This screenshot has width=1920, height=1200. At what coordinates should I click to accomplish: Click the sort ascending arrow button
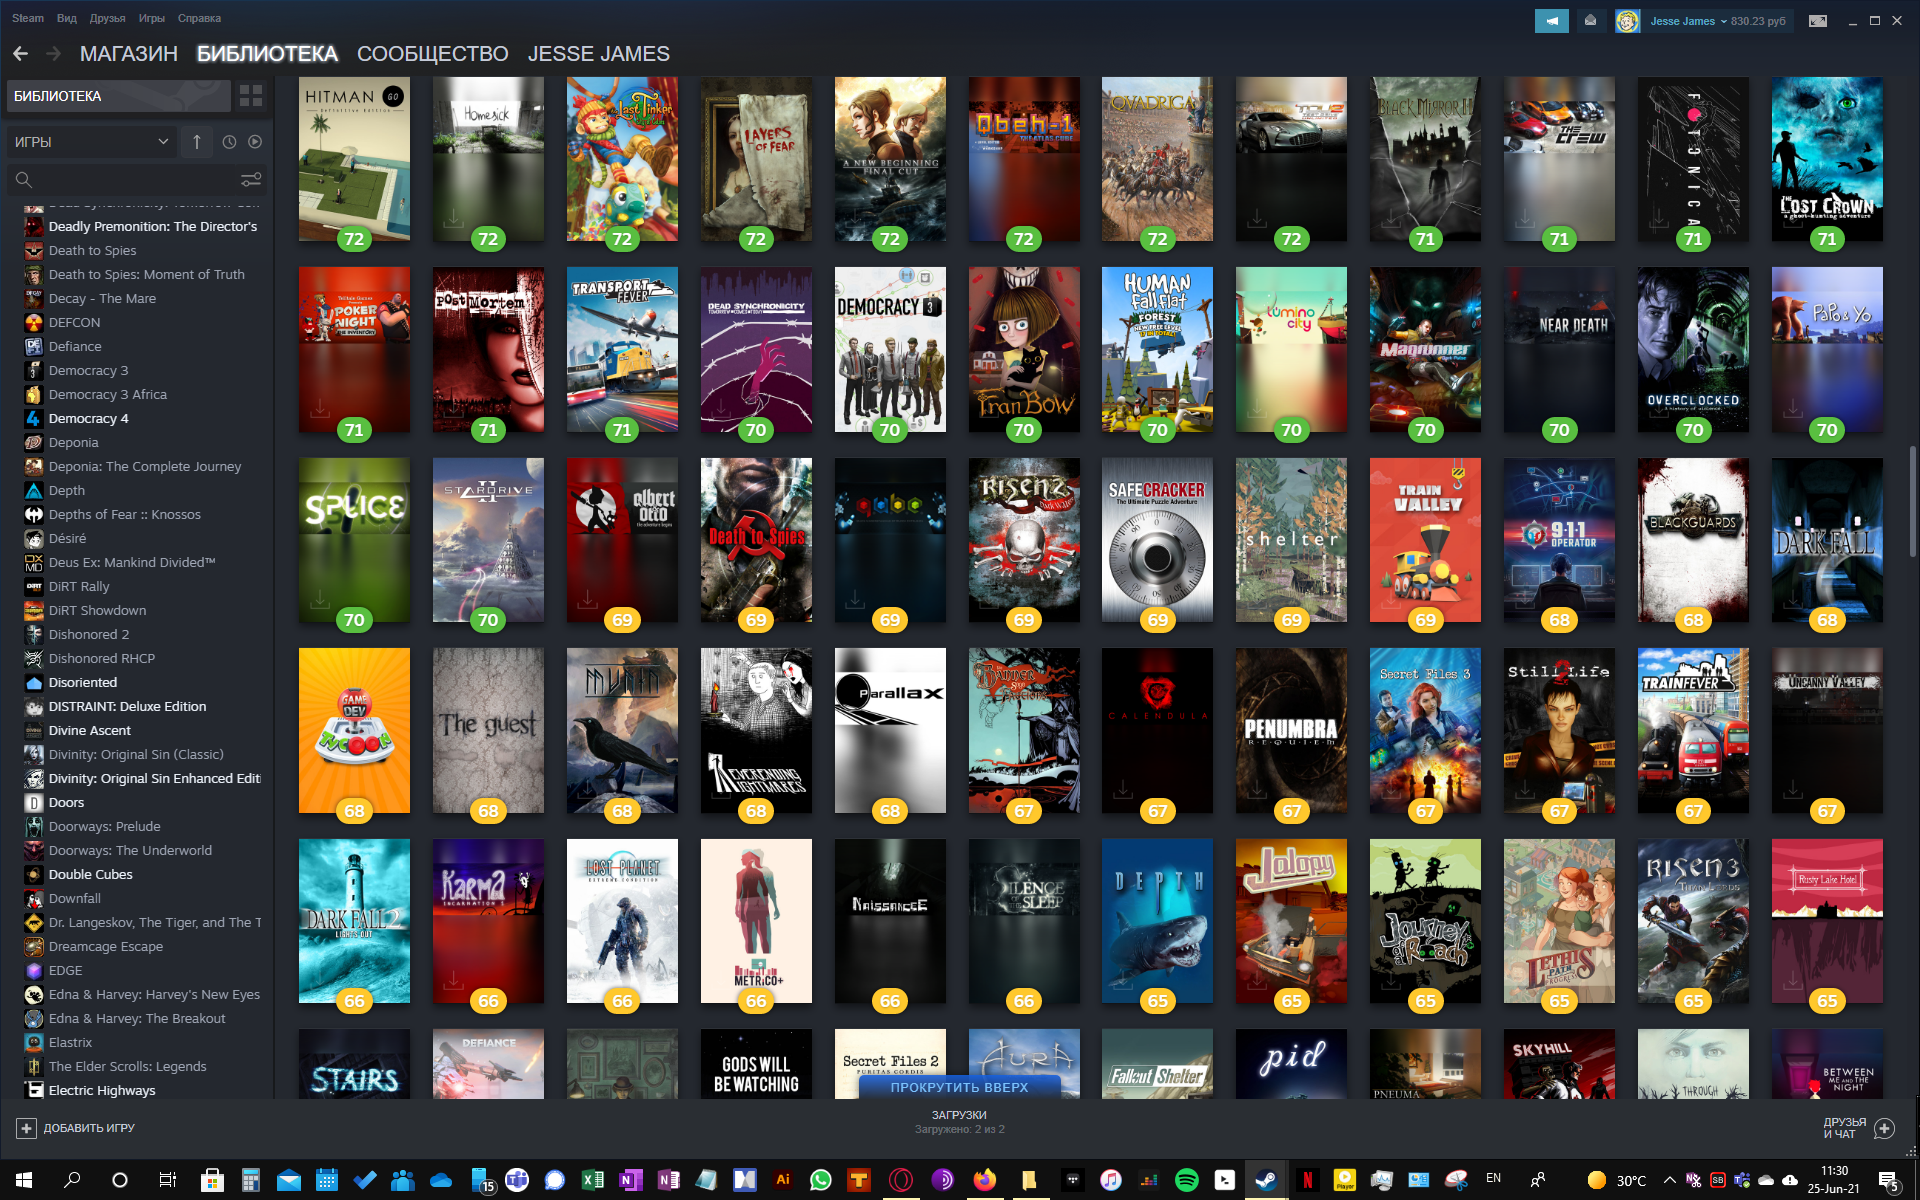pyautogui.click(x=197, y=142)
